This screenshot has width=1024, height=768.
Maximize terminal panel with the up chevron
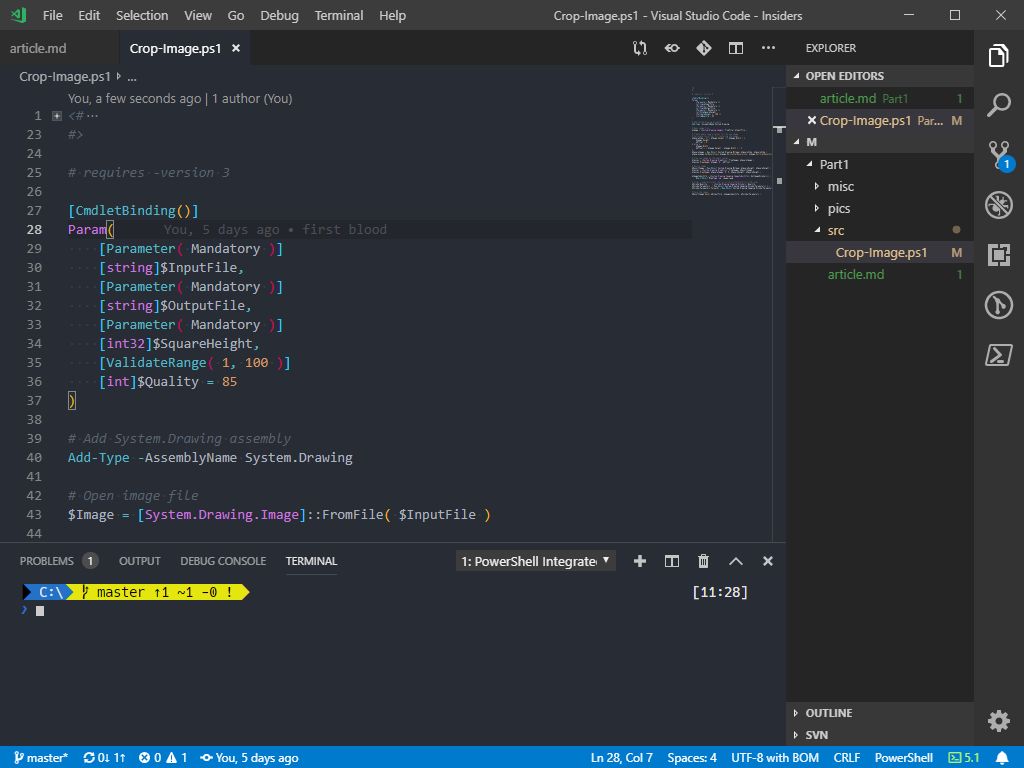[736, 561]
